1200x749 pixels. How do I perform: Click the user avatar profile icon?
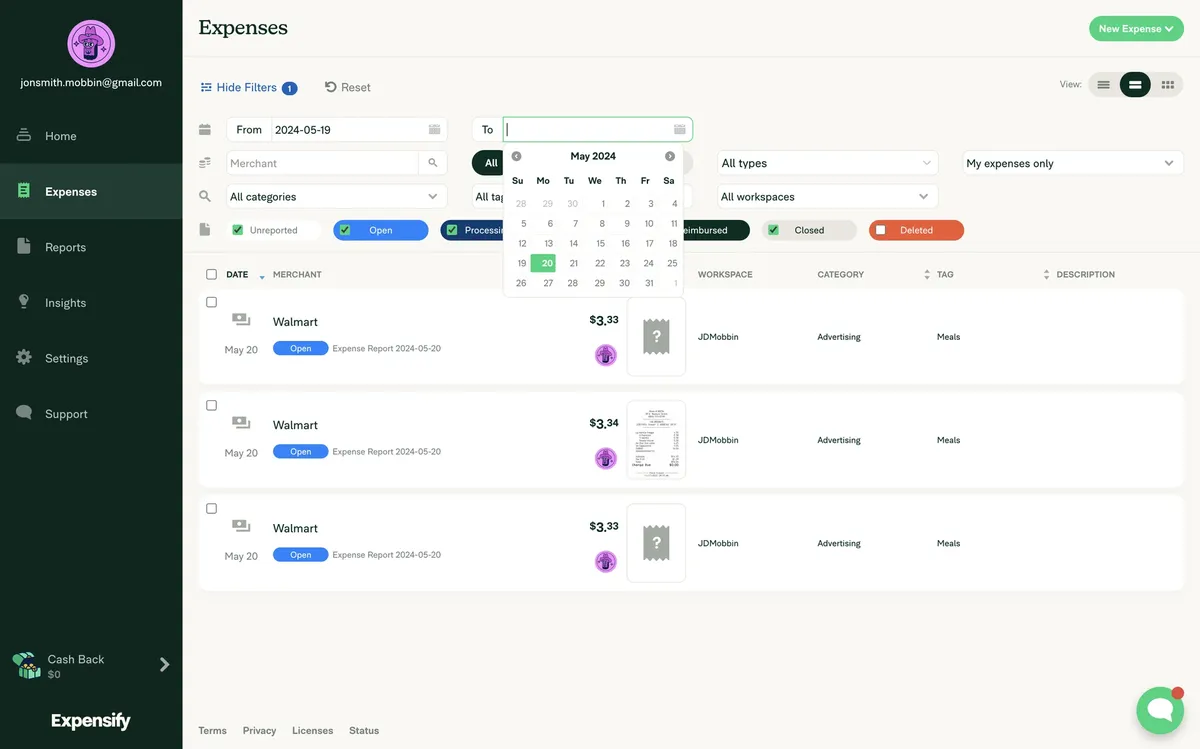(91, 43)
